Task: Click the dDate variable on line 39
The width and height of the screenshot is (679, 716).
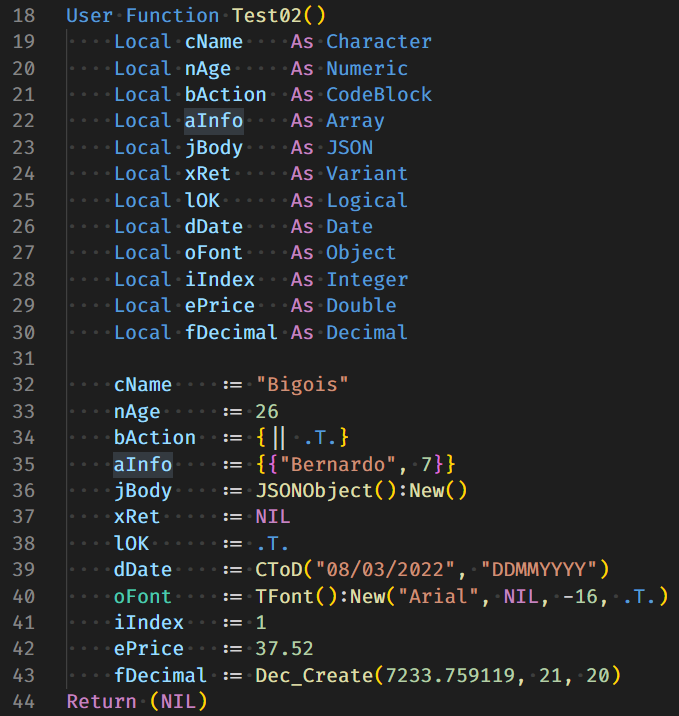Action: click(x=143, y=570)
